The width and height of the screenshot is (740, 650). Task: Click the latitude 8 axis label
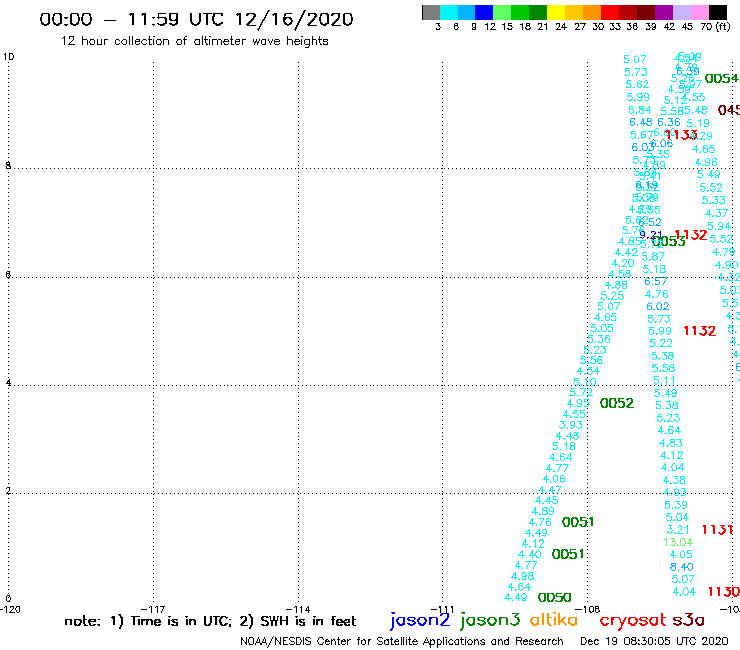(8, 166)
